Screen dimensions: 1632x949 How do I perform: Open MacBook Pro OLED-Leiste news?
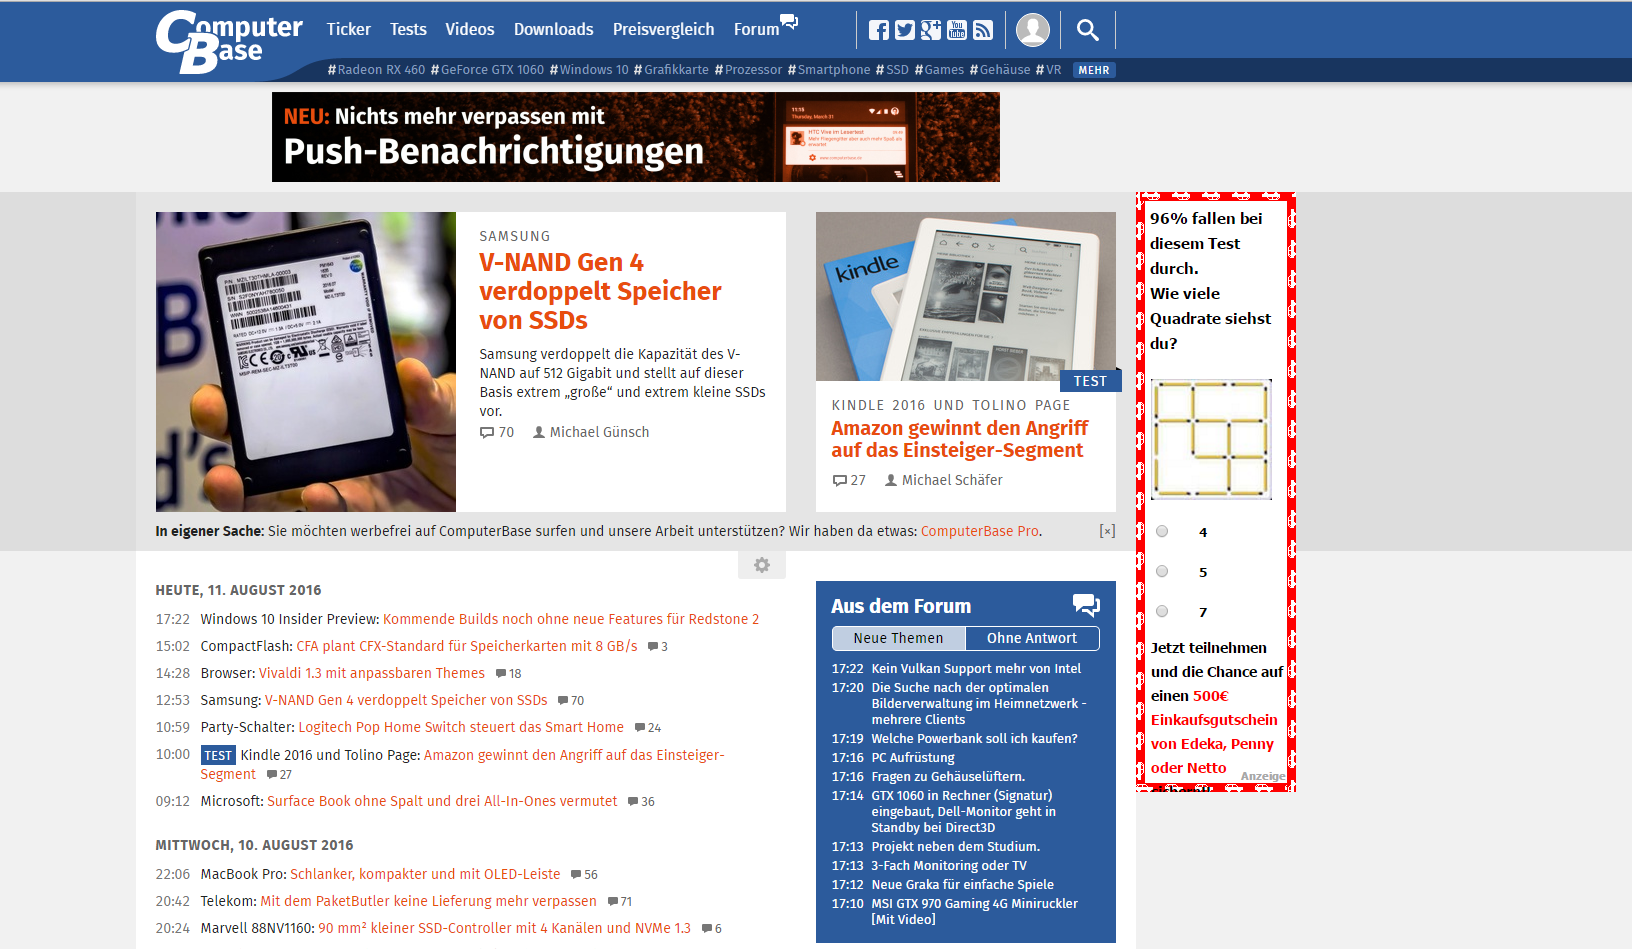point(425,874)
